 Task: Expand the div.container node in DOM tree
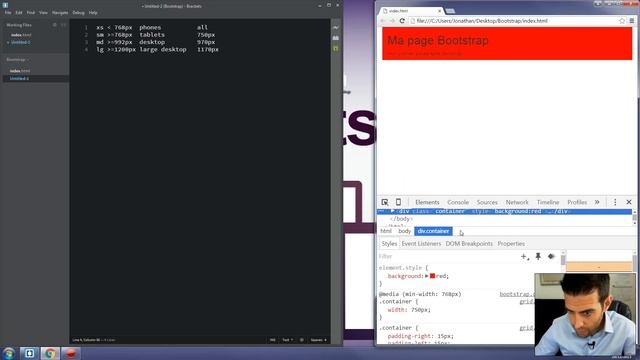click(x=392, y=211)
